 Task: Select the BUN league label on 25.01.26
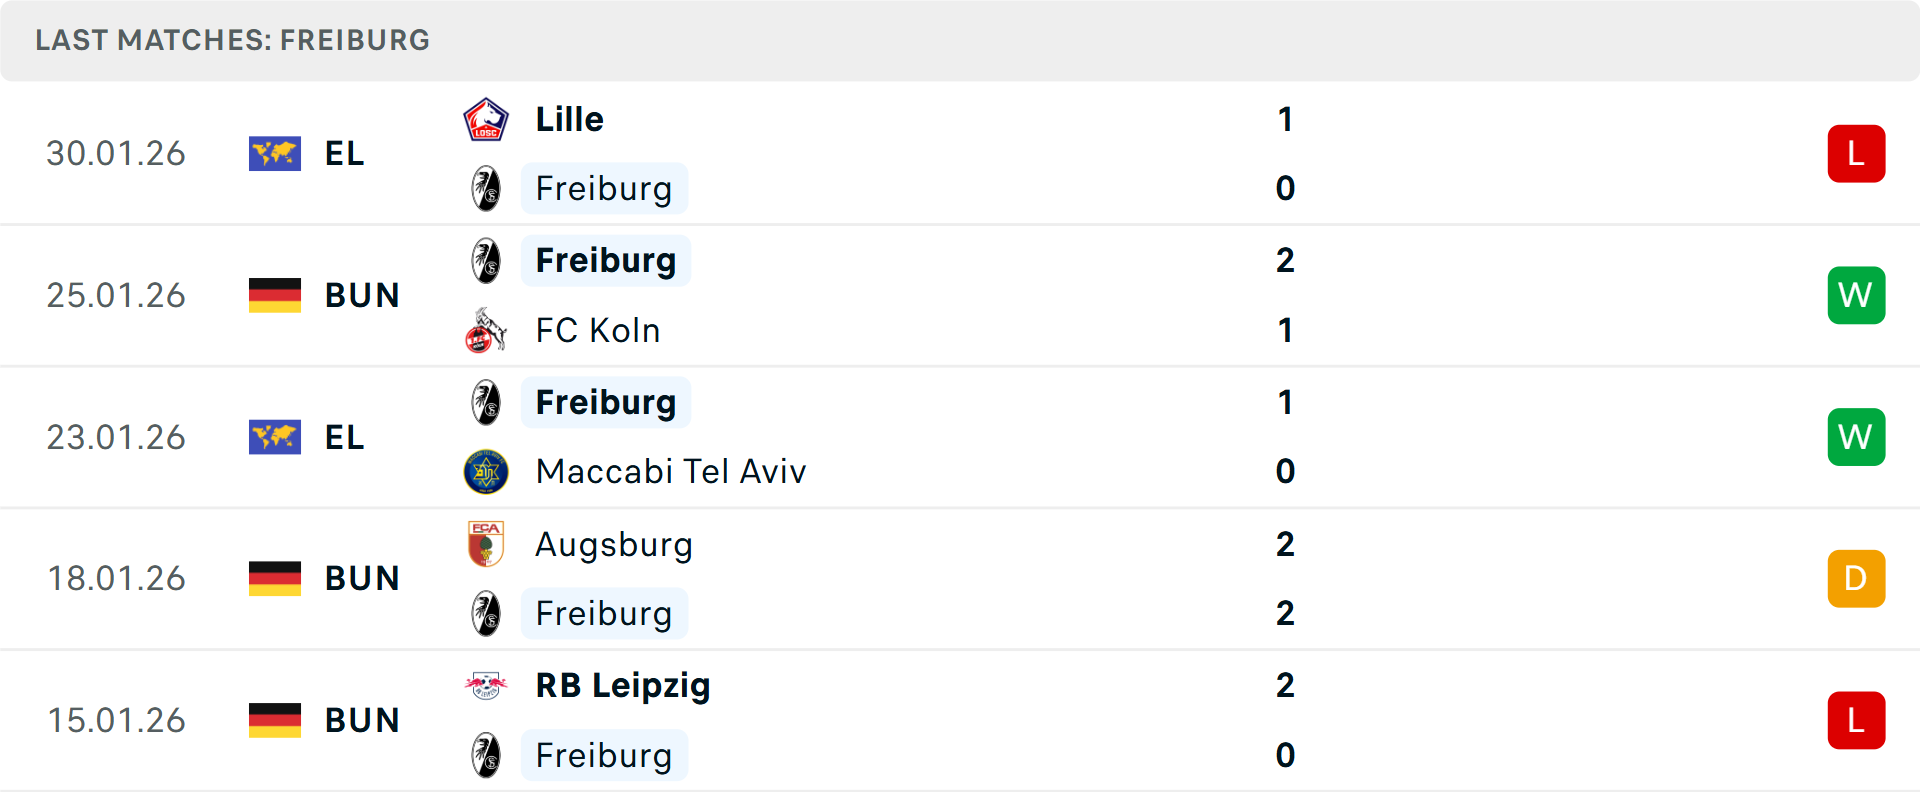pyautogui.click(x=362, y=295)
